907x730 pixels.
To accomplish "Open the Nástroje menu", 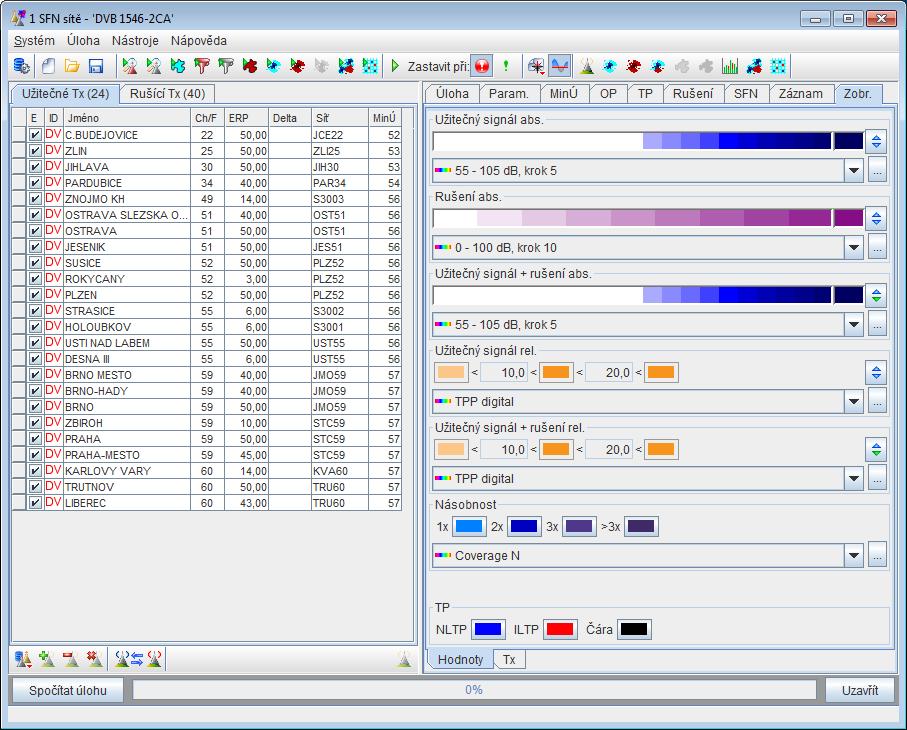I will coord(135,40).
